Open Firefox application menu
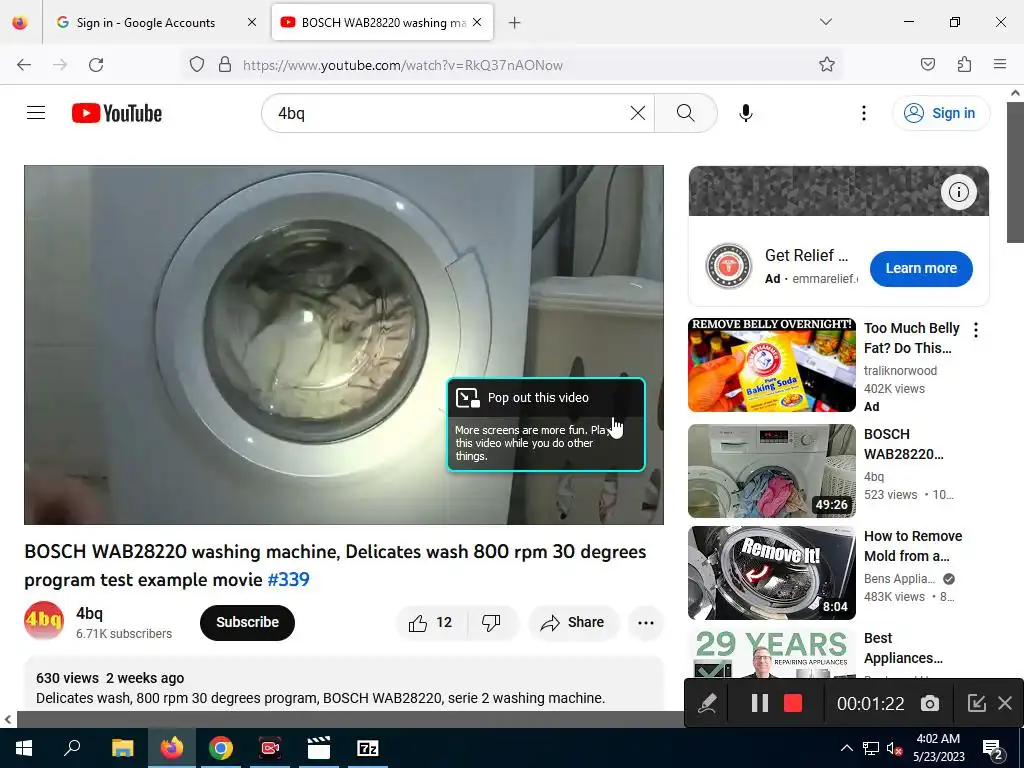The height and width of the screenshot is (768, 1024). pos(1000,65)
